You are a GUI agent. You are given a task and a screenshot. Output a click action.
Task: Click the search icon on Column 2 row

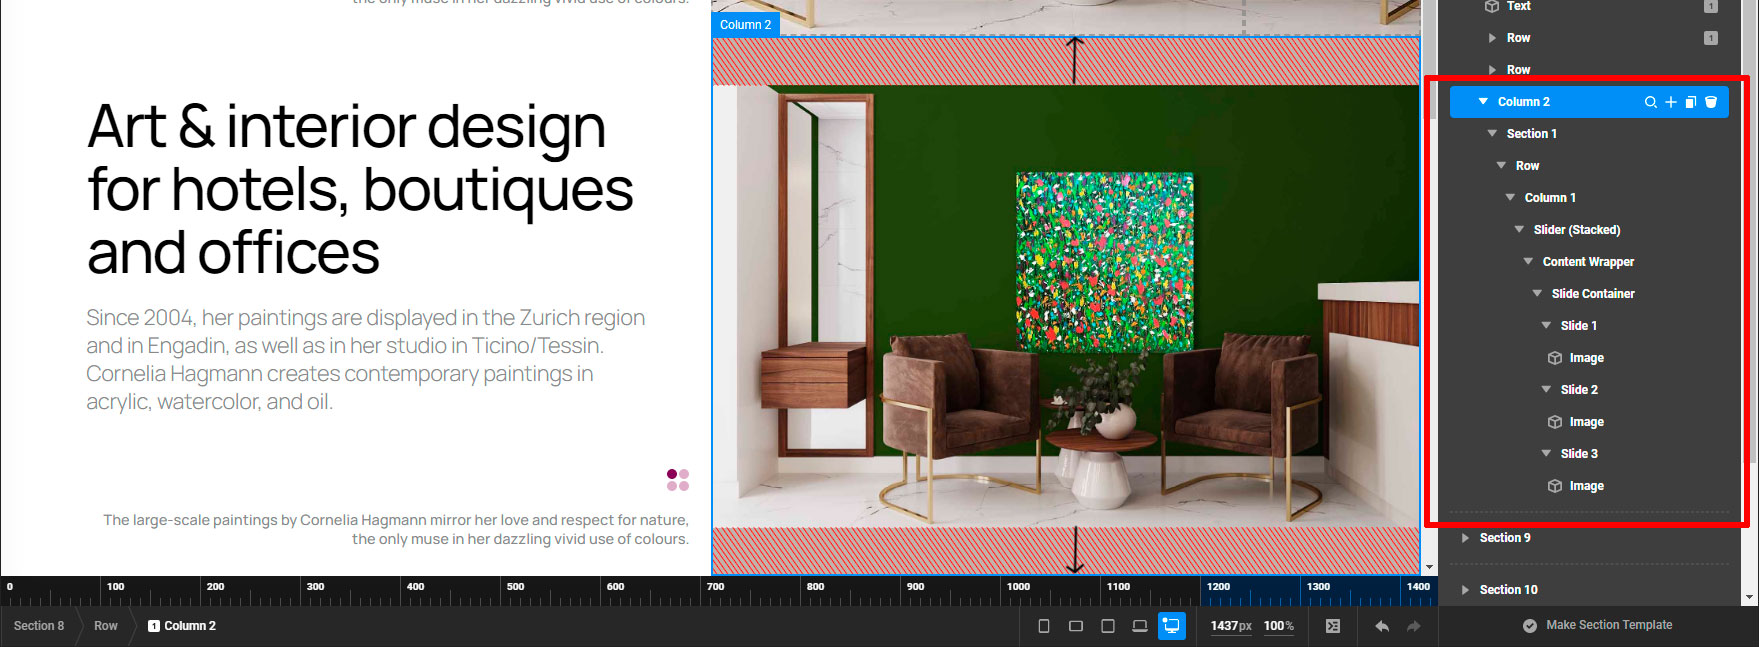point(1650,102)
